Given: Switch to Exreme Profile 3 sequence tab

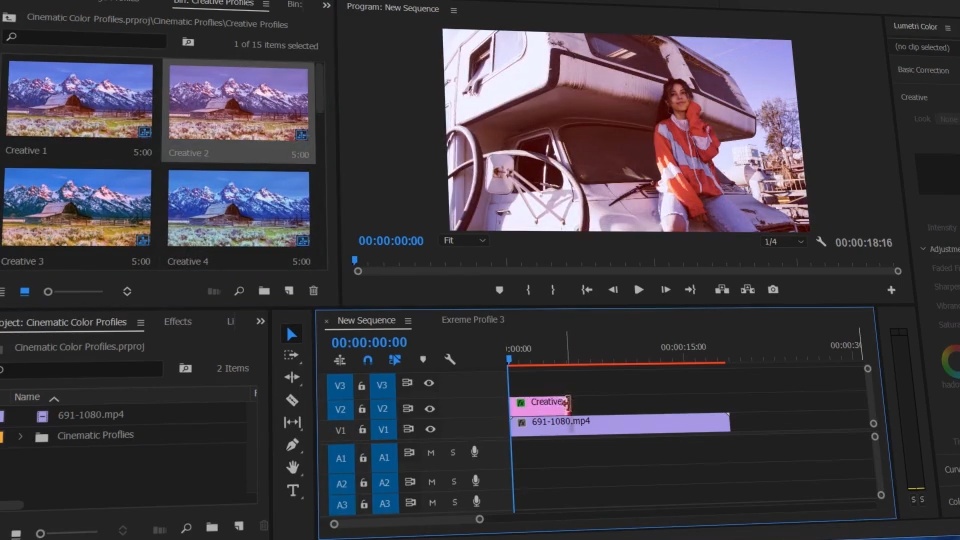Looking at the screenshot, I should pos(473,320).
